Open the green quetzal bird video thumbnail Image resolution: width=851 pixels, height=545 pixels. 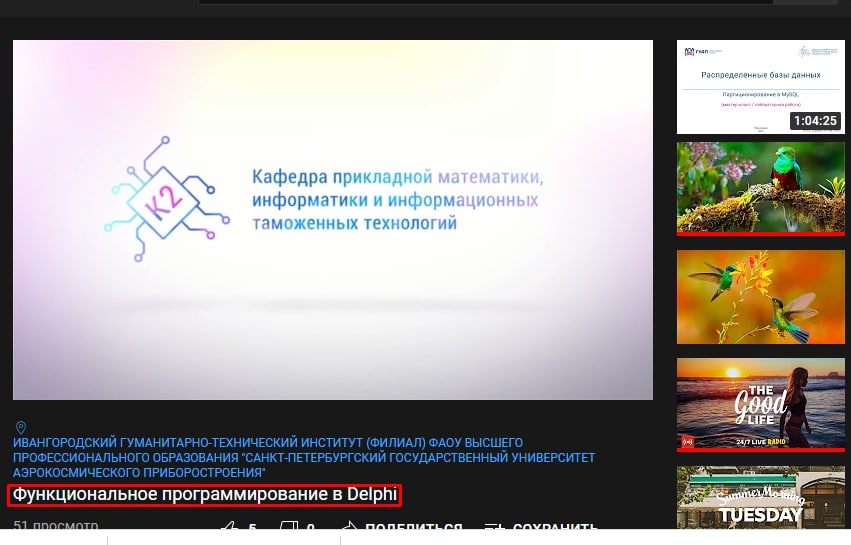pyautogui.click(x=760, y=188)
